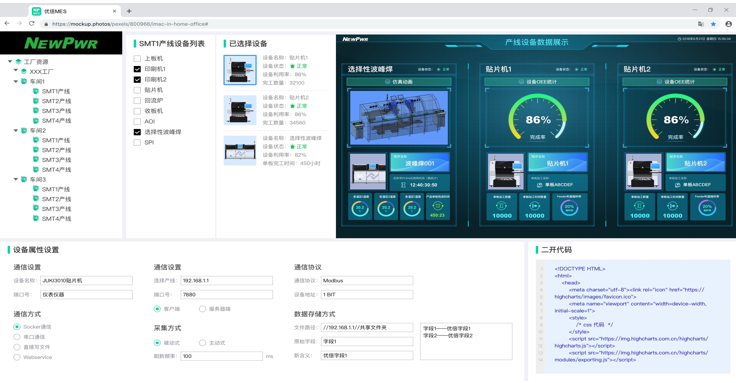Viewport: 736px width, 383px height.
Task: Uncheck the 印刷机1 checkbox
Action: (137, 69)
